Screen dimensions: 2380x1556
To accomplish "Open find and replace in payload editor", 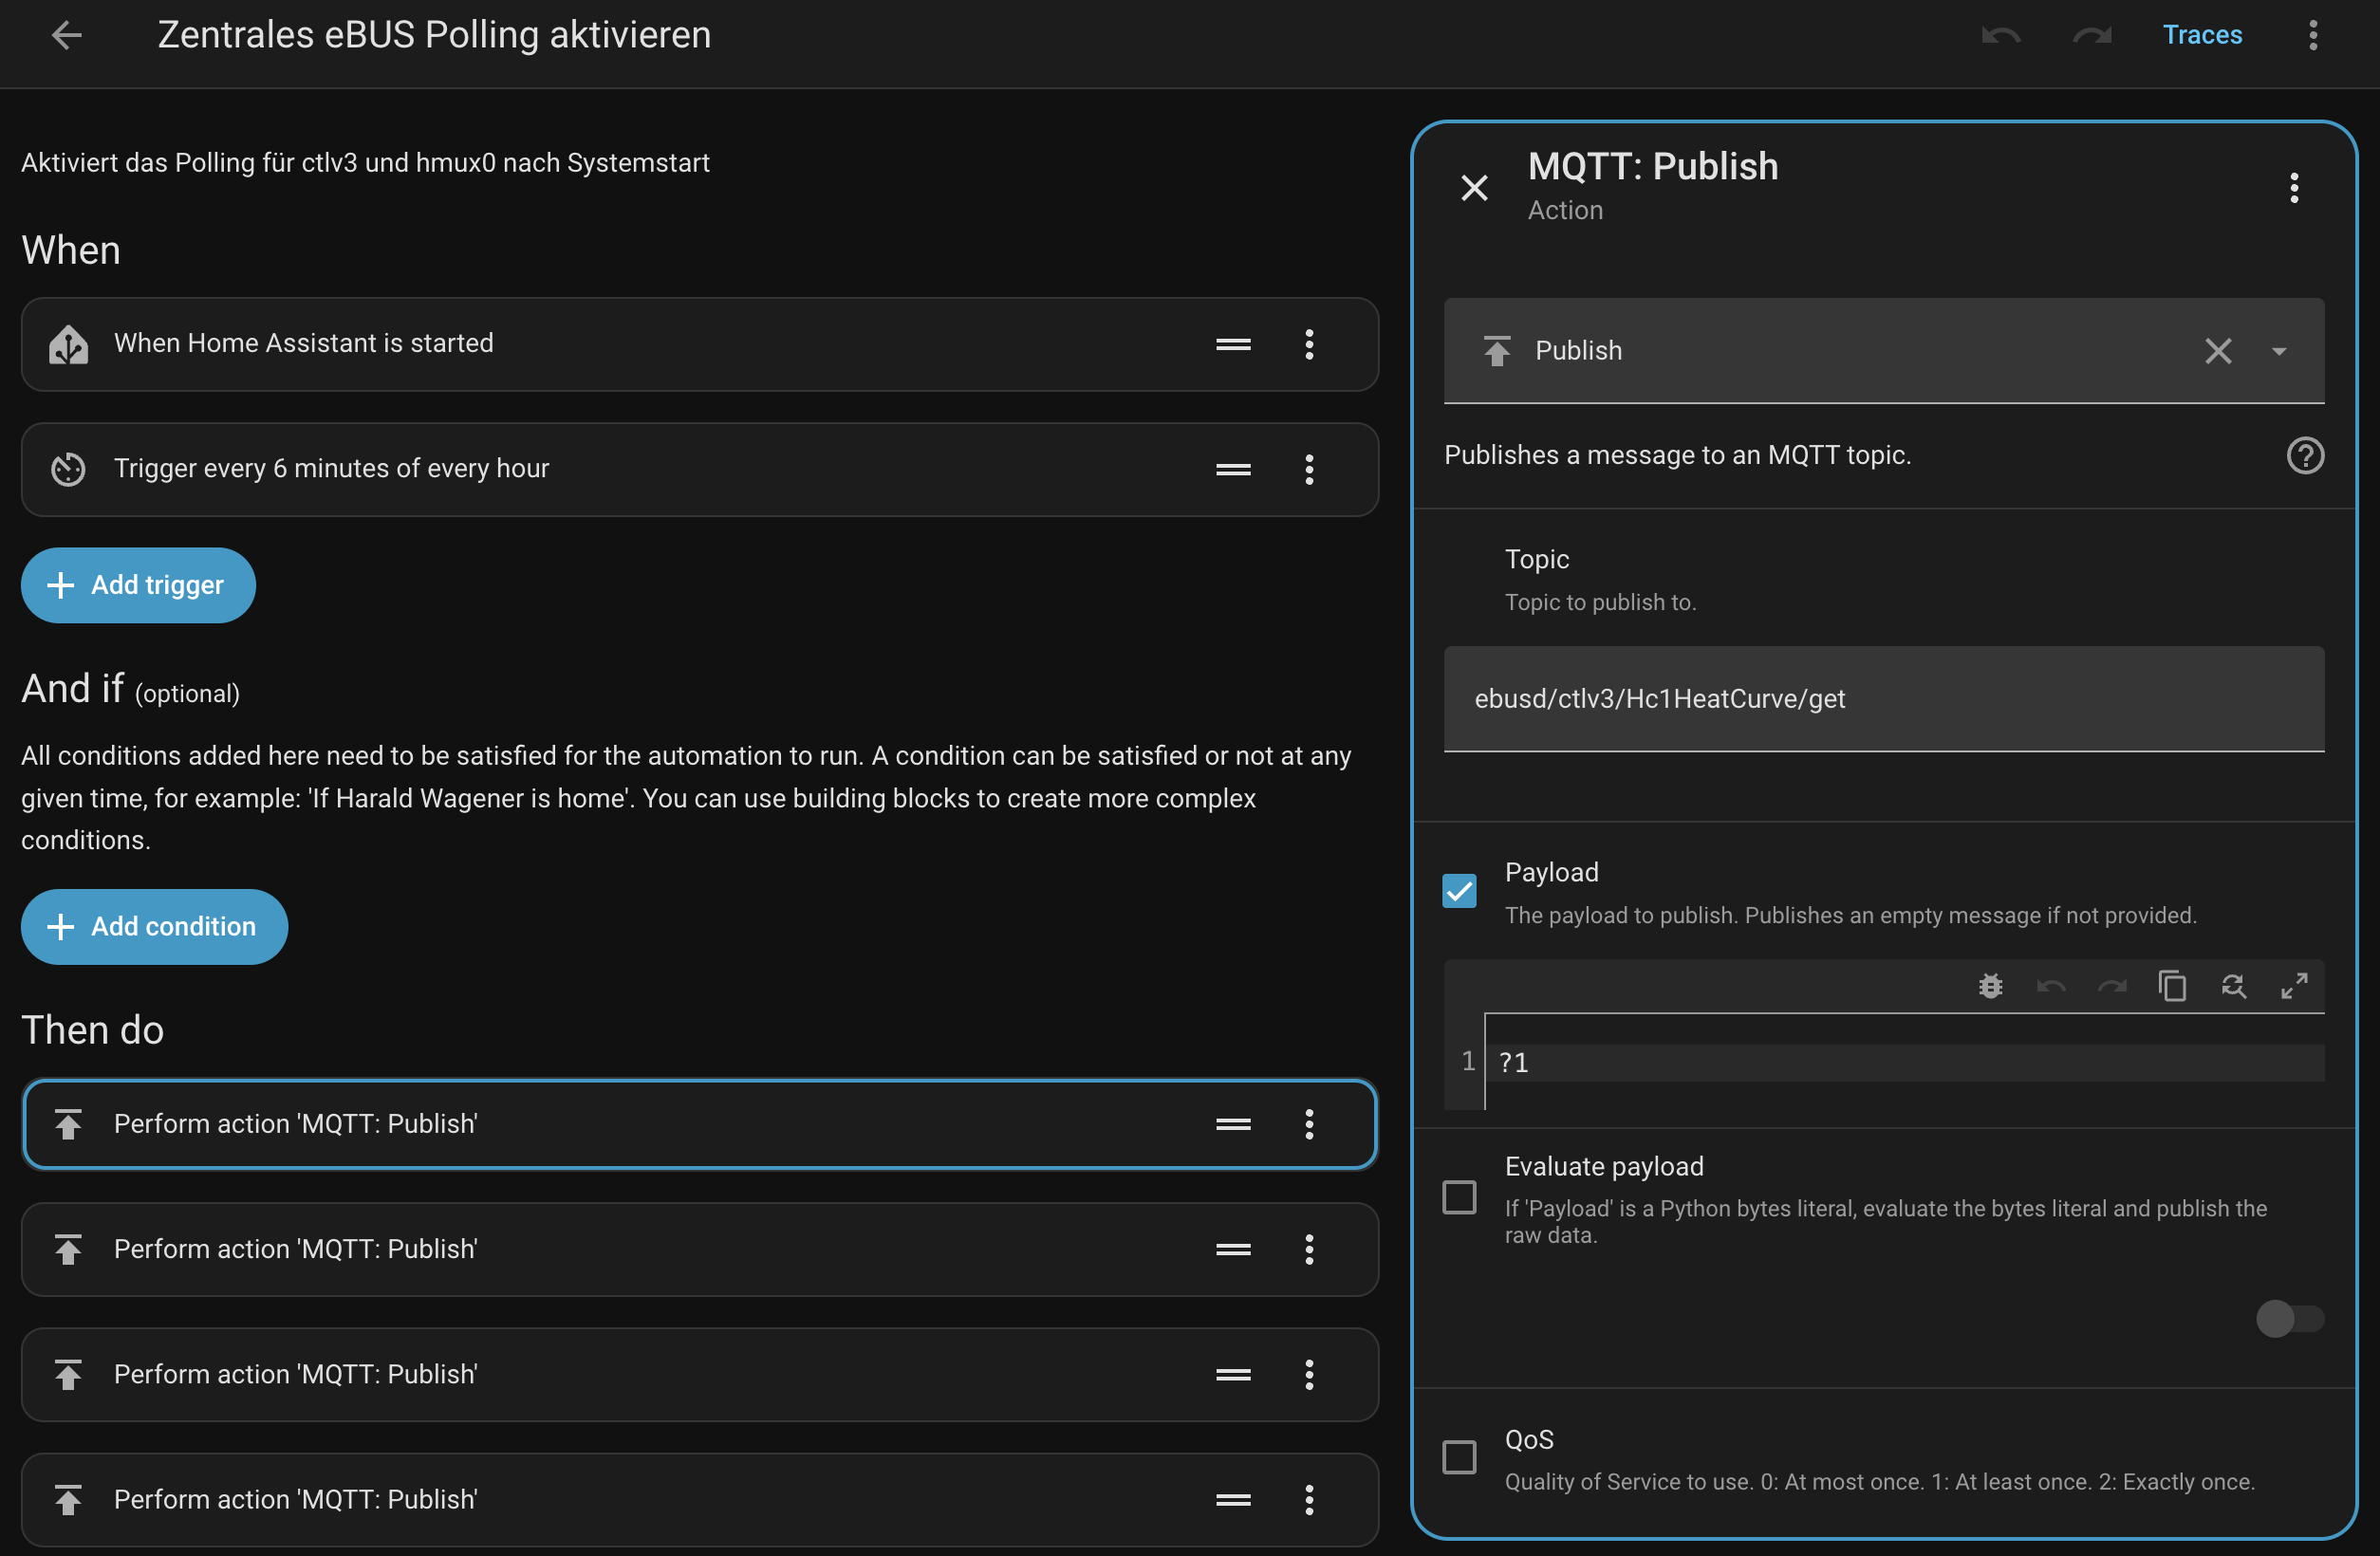I will tap(2233, 987).
